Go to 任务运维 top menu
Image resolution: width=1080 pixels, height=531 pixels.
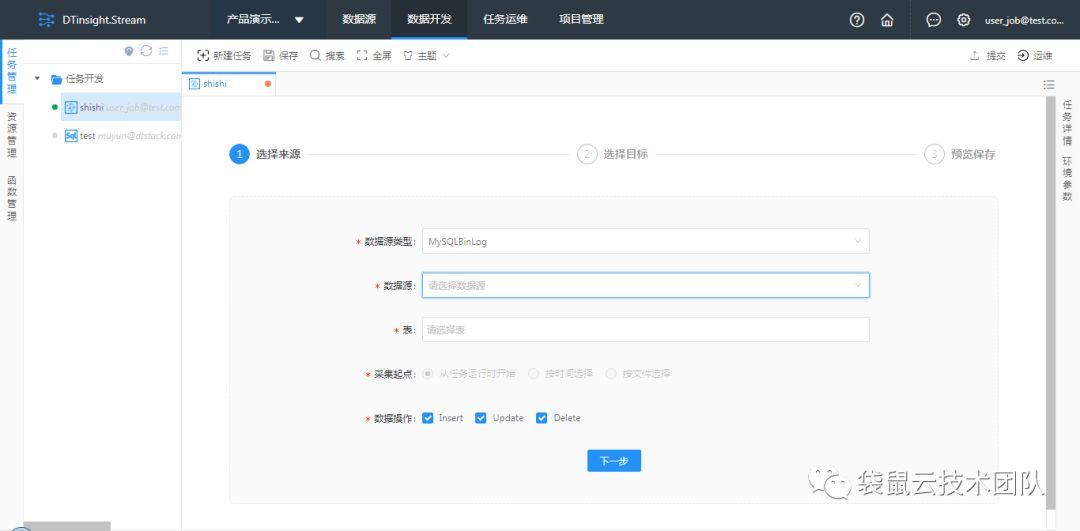tap(505, 19)
